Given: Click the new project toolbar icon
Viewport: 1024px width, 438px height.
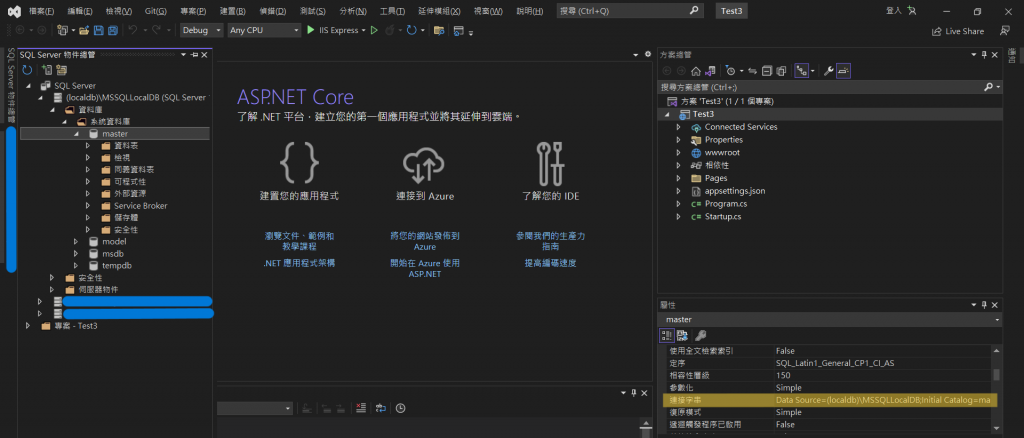Looking at the screenshot, I should coord(62,30).
